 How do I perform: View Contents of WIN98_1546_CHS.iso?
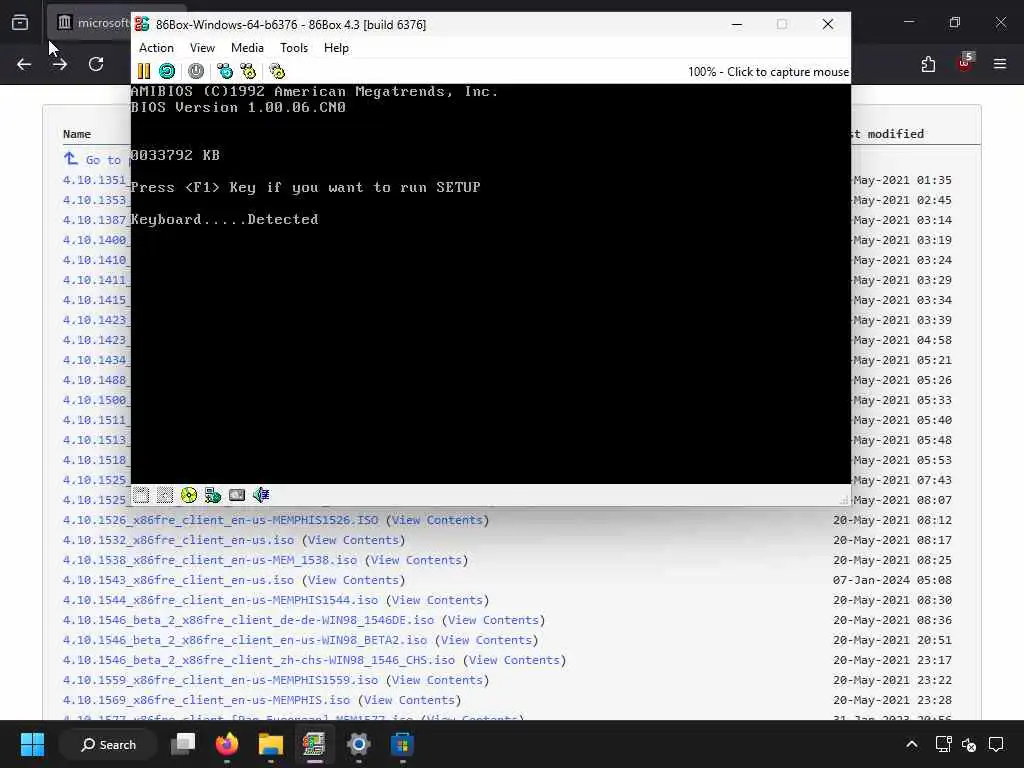(x=514, y=660)
